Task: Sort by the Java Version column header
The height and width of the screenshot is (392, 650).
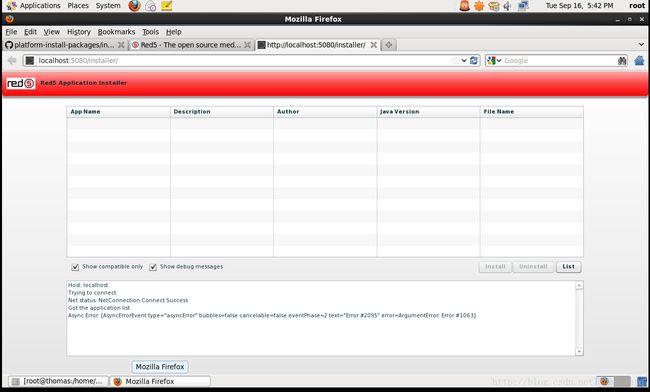Action: 428,112
